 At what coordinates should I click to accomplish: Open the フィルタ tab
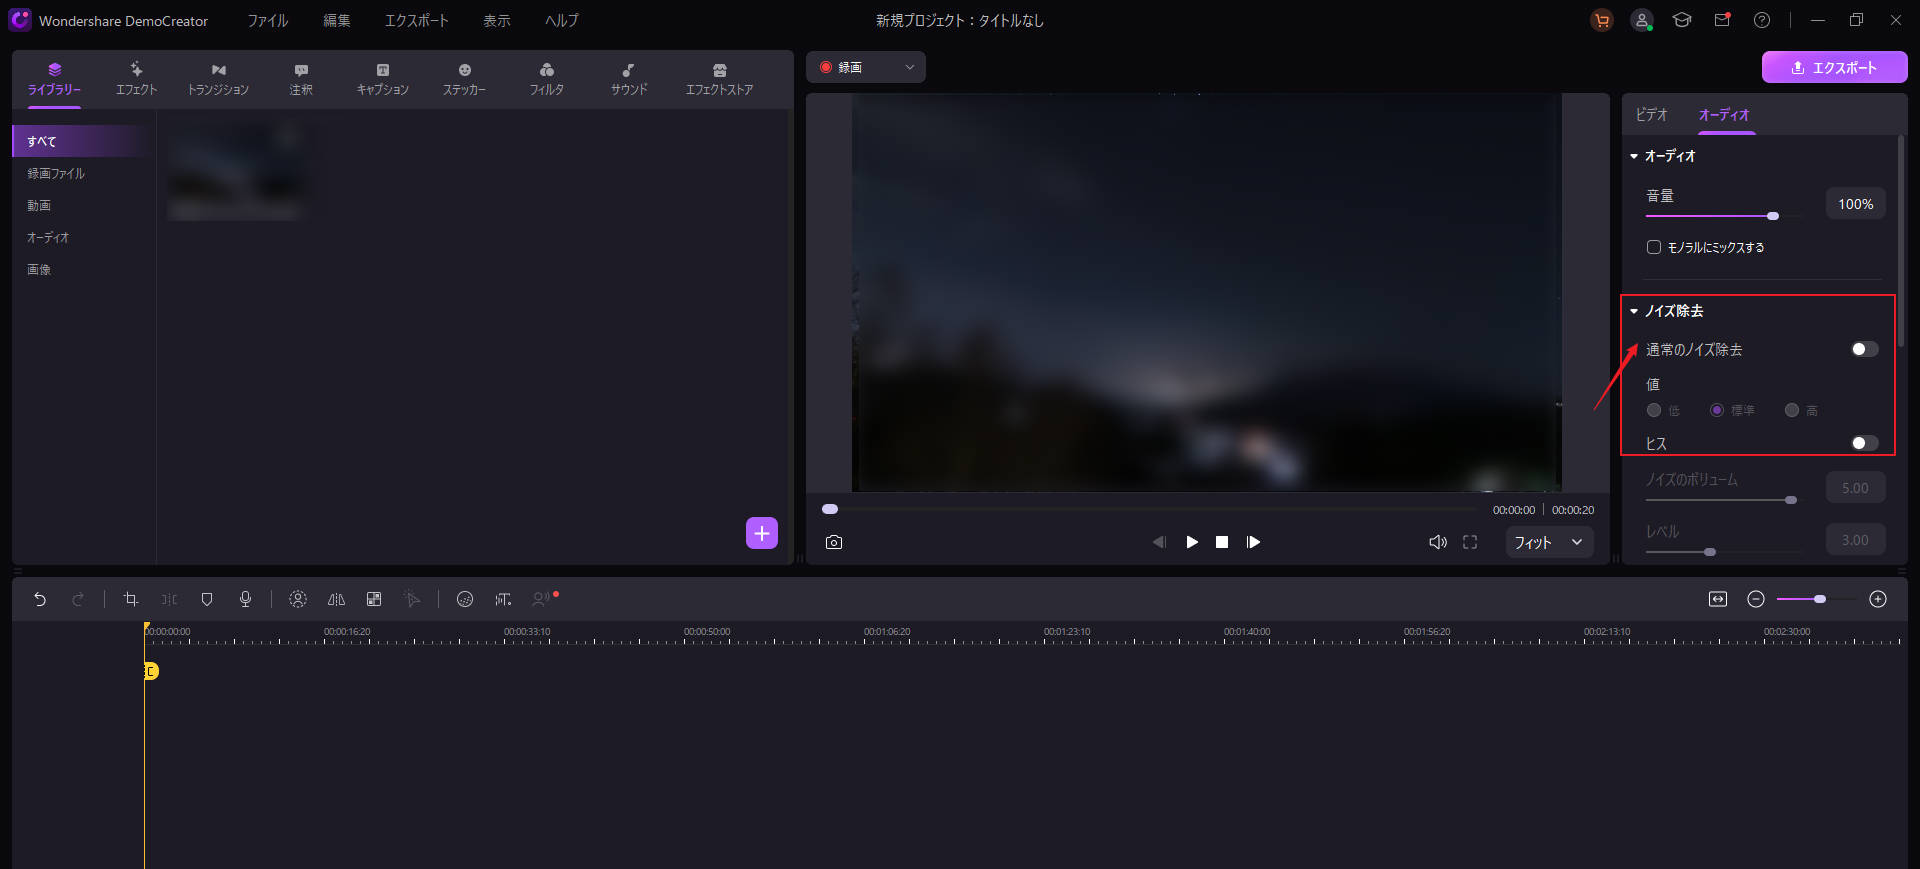click(x=547, y=80)
